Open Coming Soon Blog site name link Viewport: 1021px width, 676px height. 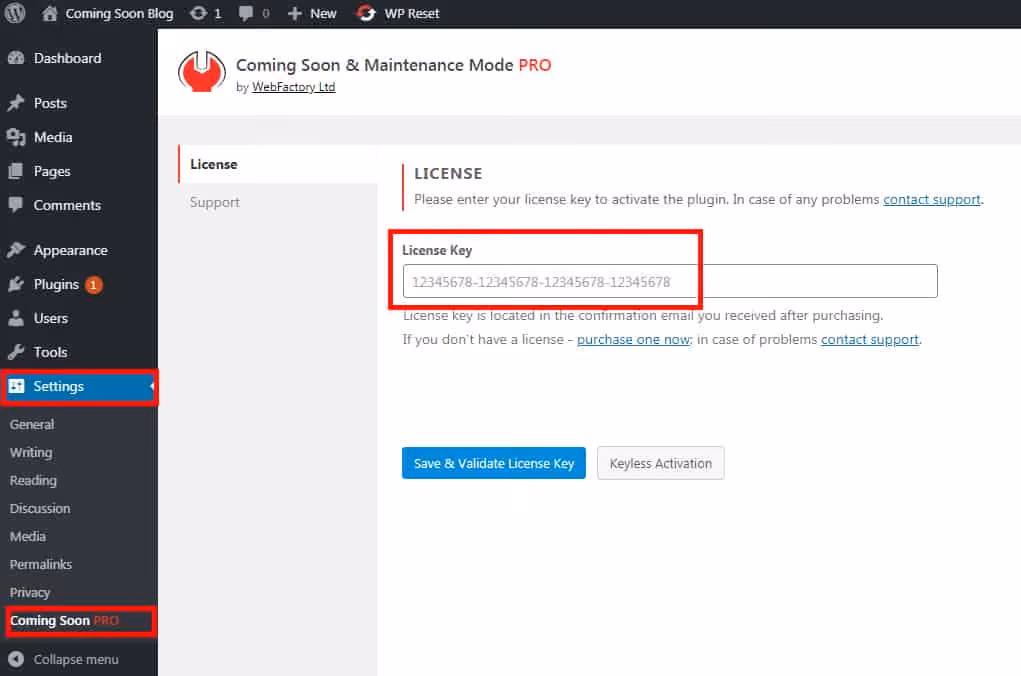[119, 13]
